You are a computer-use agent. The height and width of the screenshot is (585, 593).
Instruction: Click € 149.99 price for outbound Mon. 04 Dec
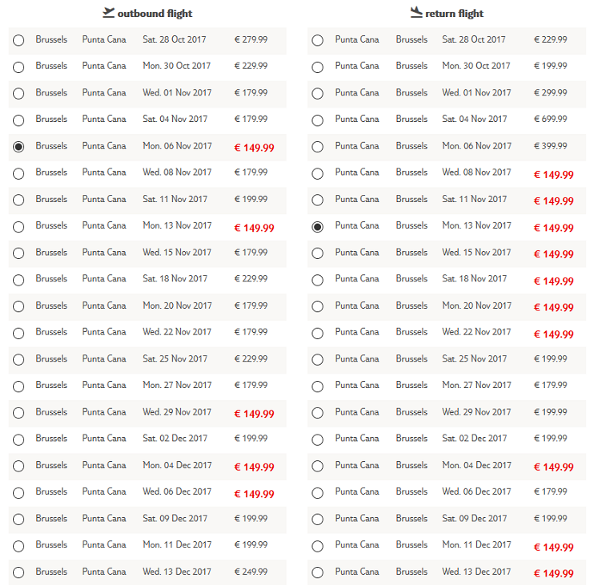[x=254, y=467]
